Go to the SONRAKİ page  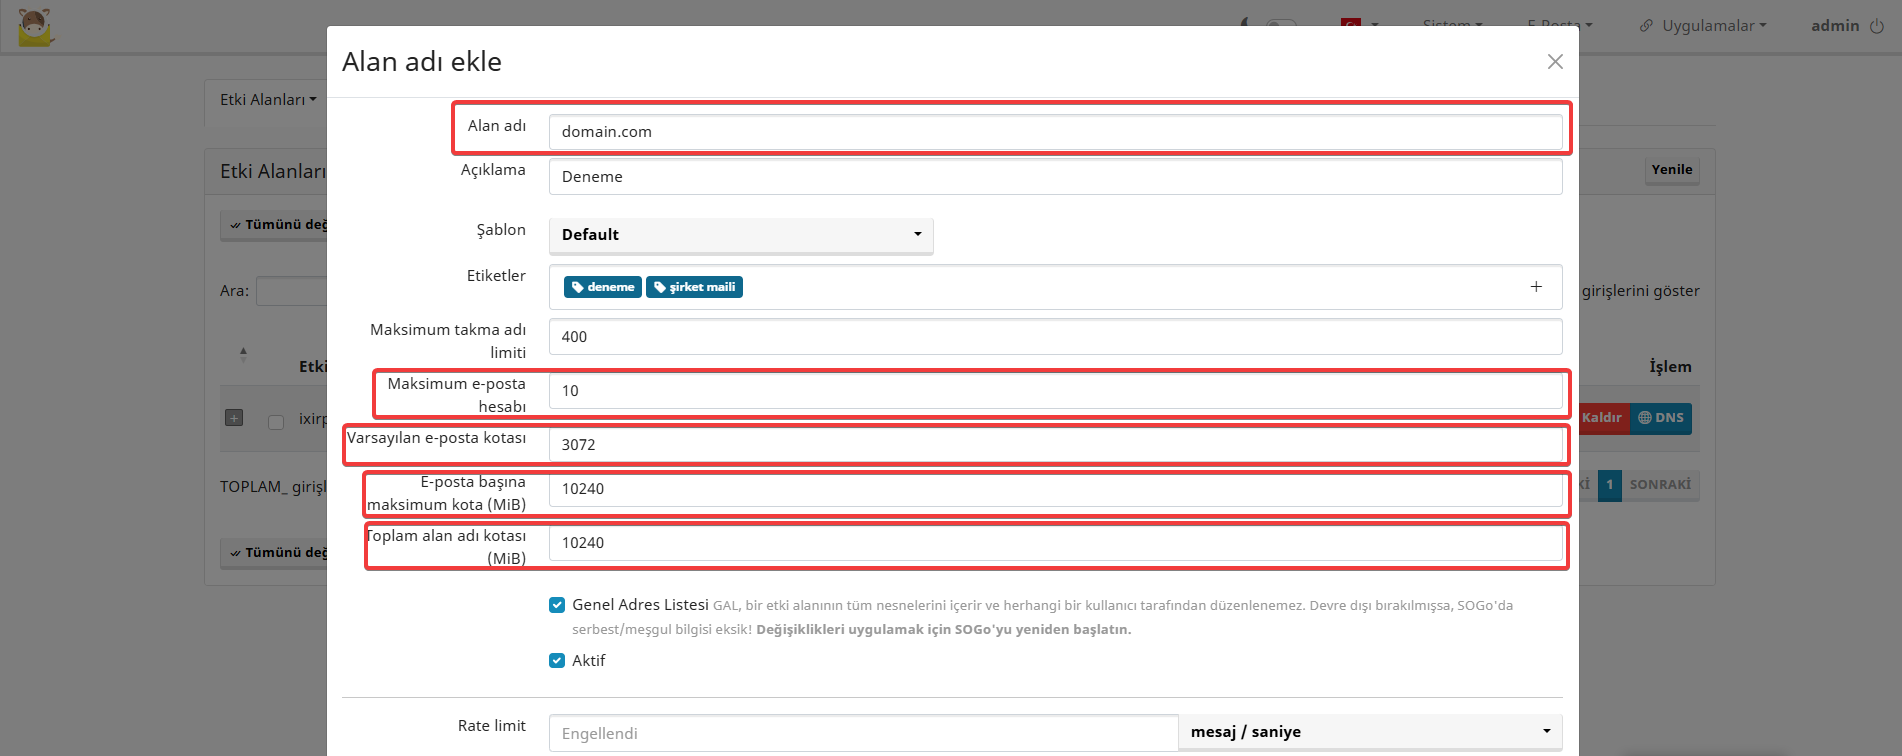click(x=1660, y=485)
